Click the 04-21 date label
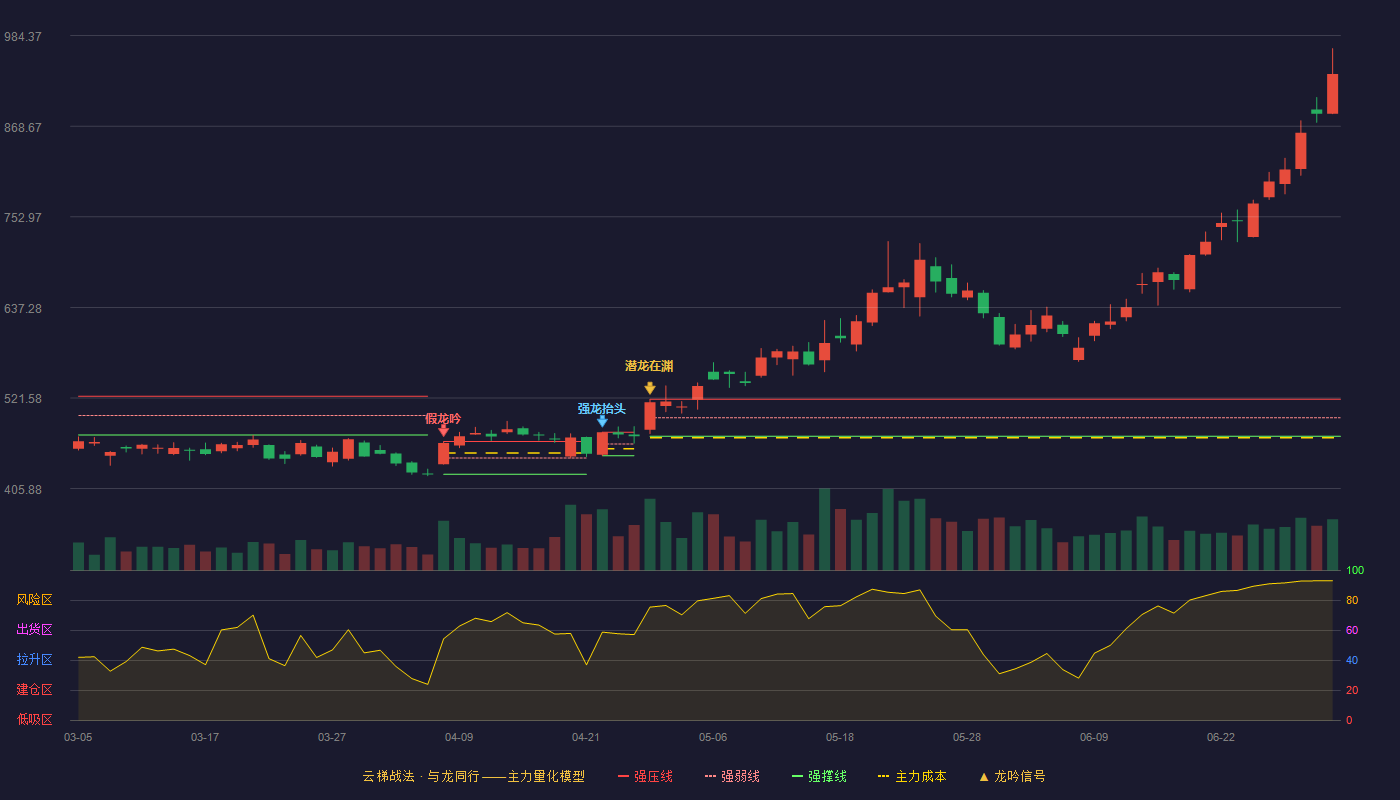This screenshot has height=800, width=1400. tap(586, 737)
